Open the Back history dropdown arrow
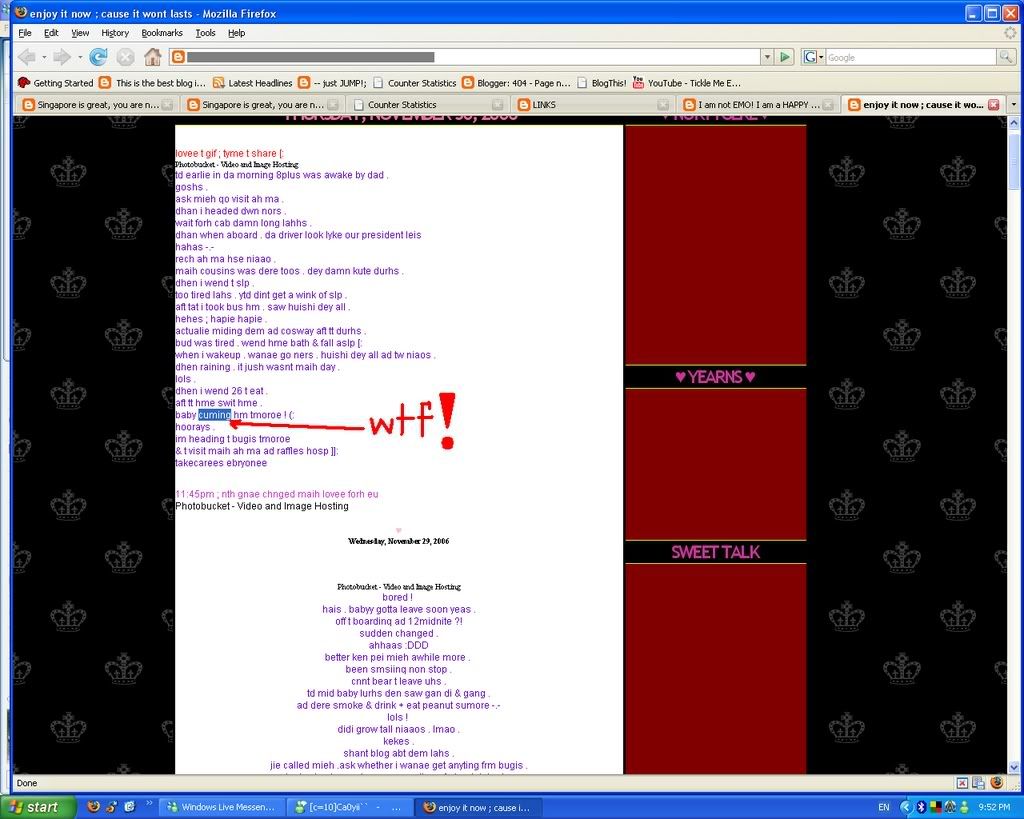Viewport: 1024px width, 819px height. tap(44, 57)
